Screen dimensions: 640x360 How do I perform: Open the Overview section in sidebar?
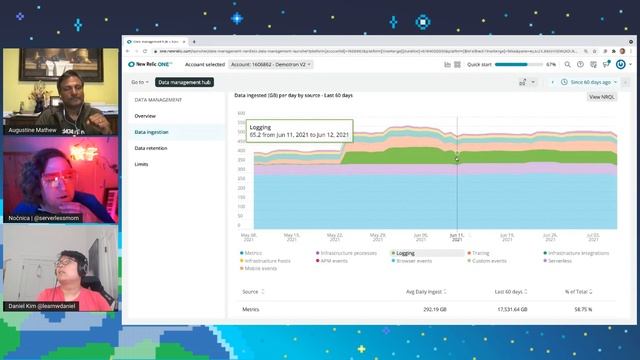pos(145,116)
